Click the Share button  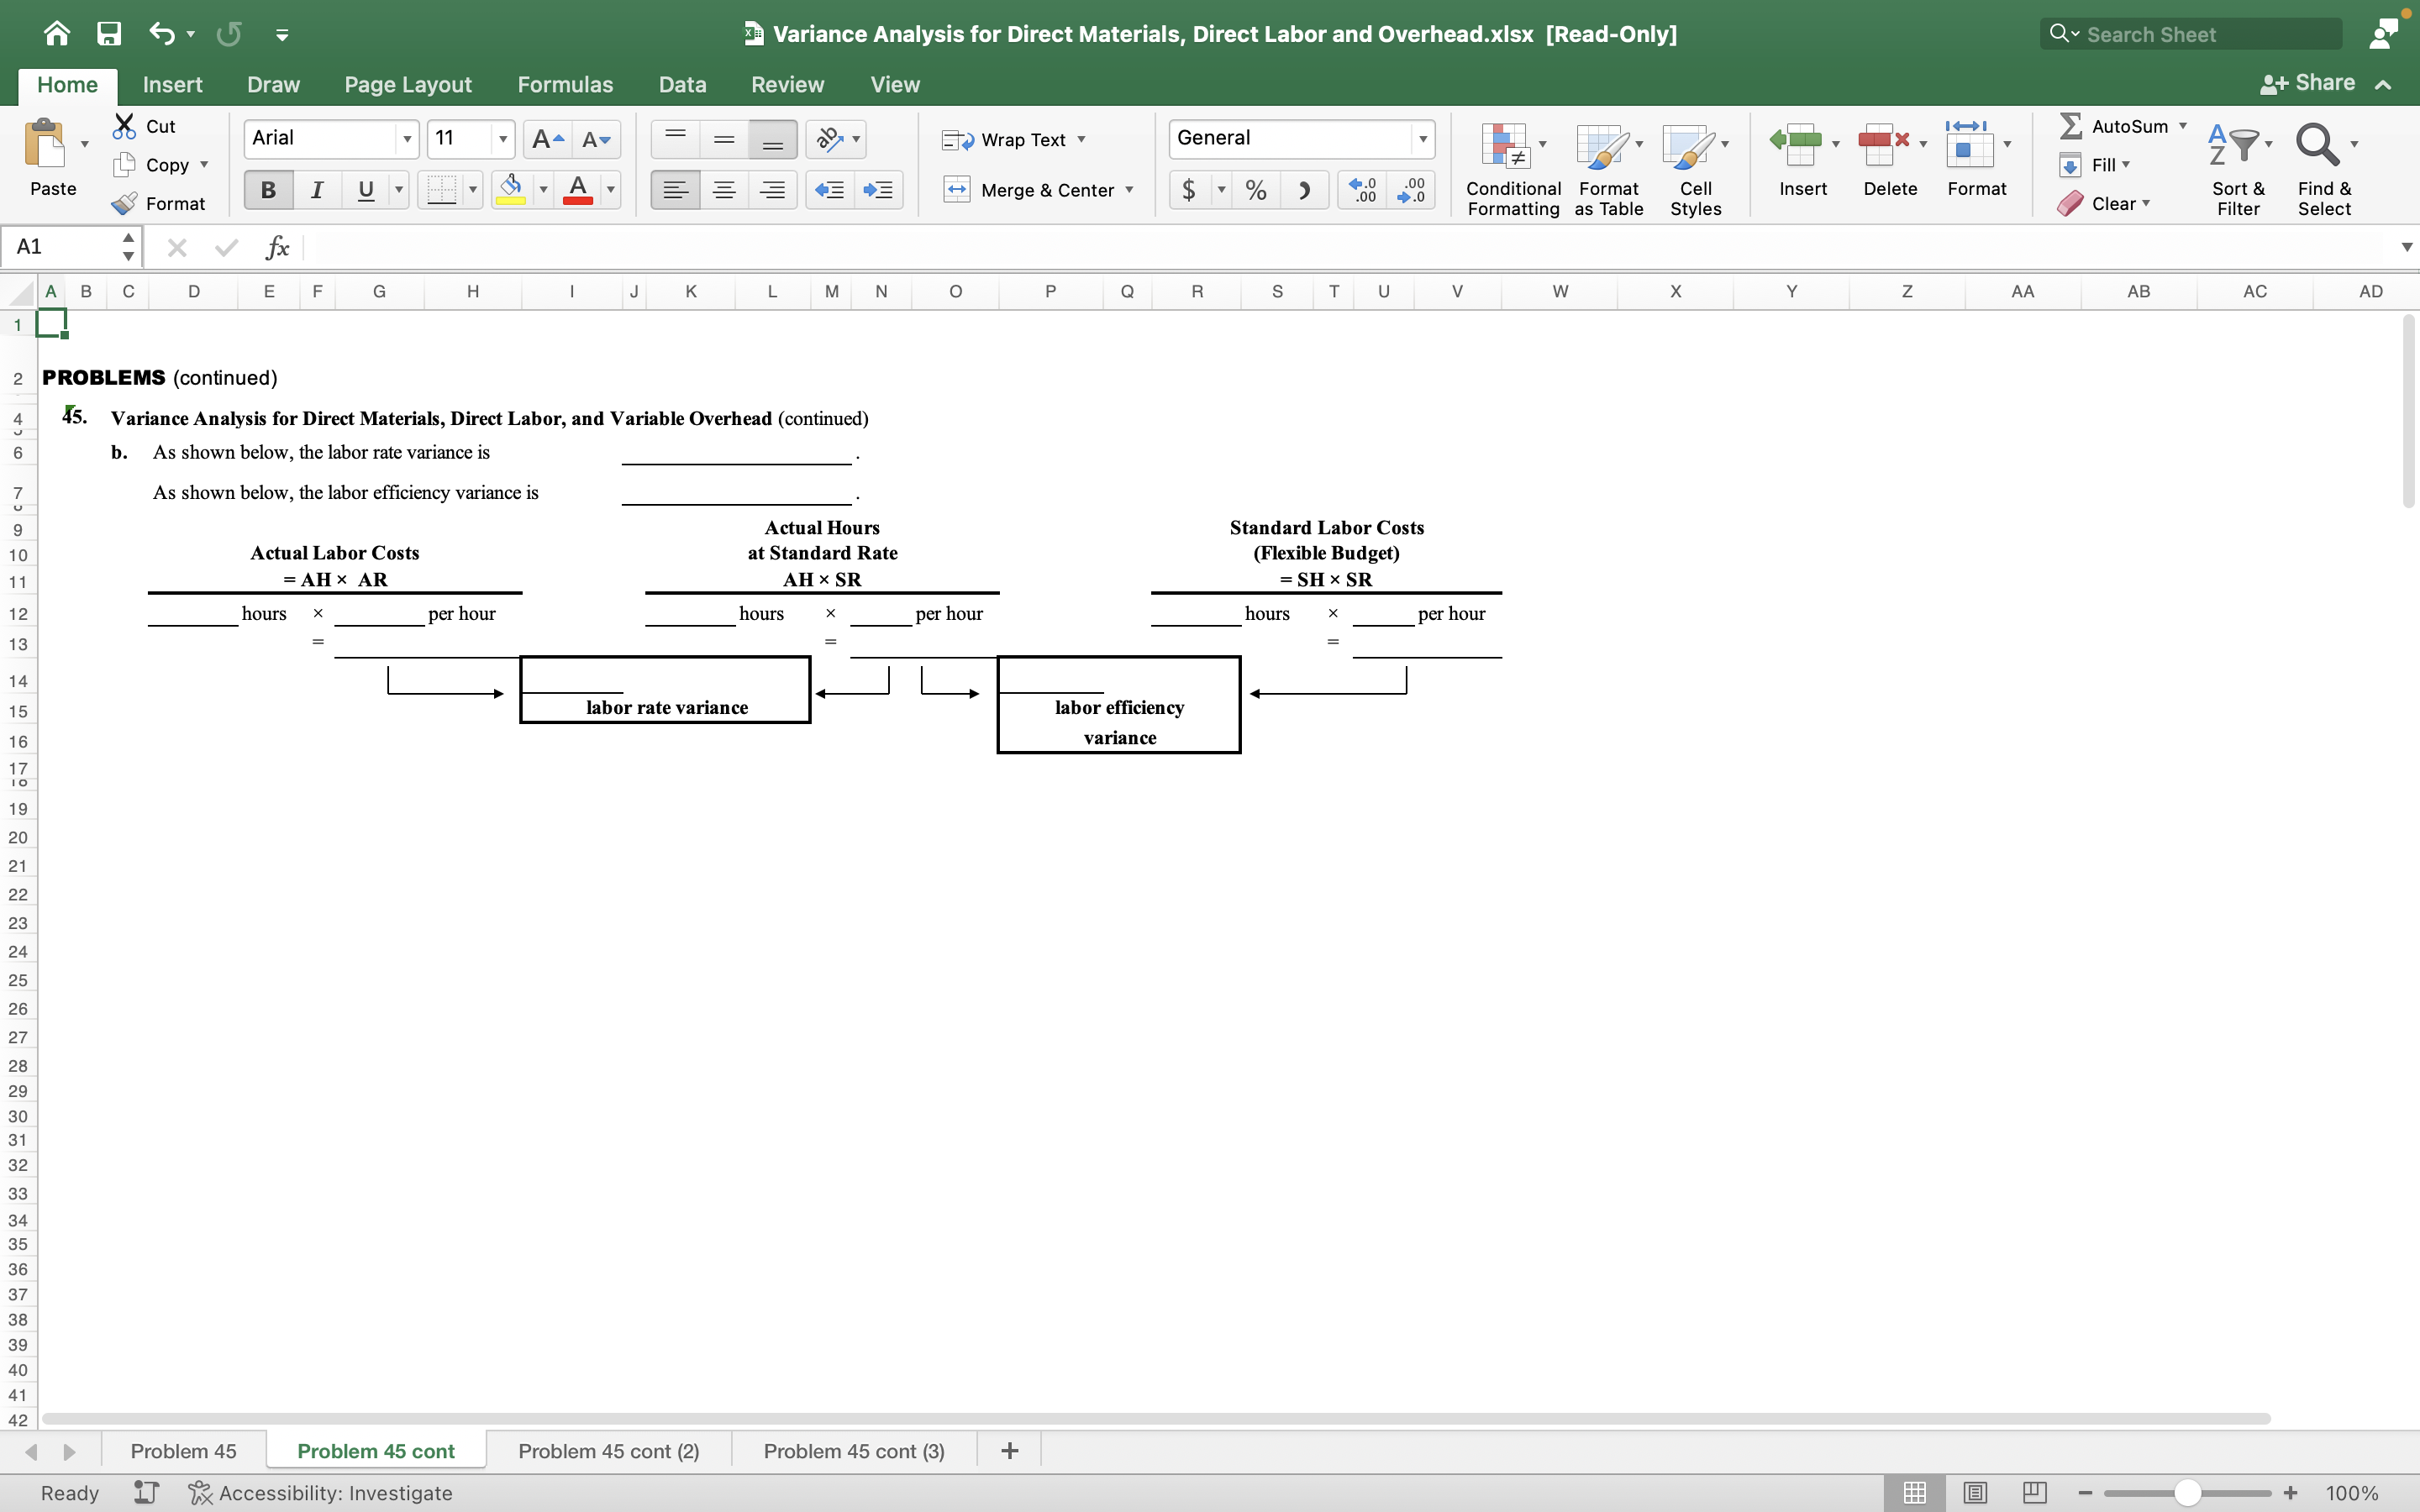2308,83
